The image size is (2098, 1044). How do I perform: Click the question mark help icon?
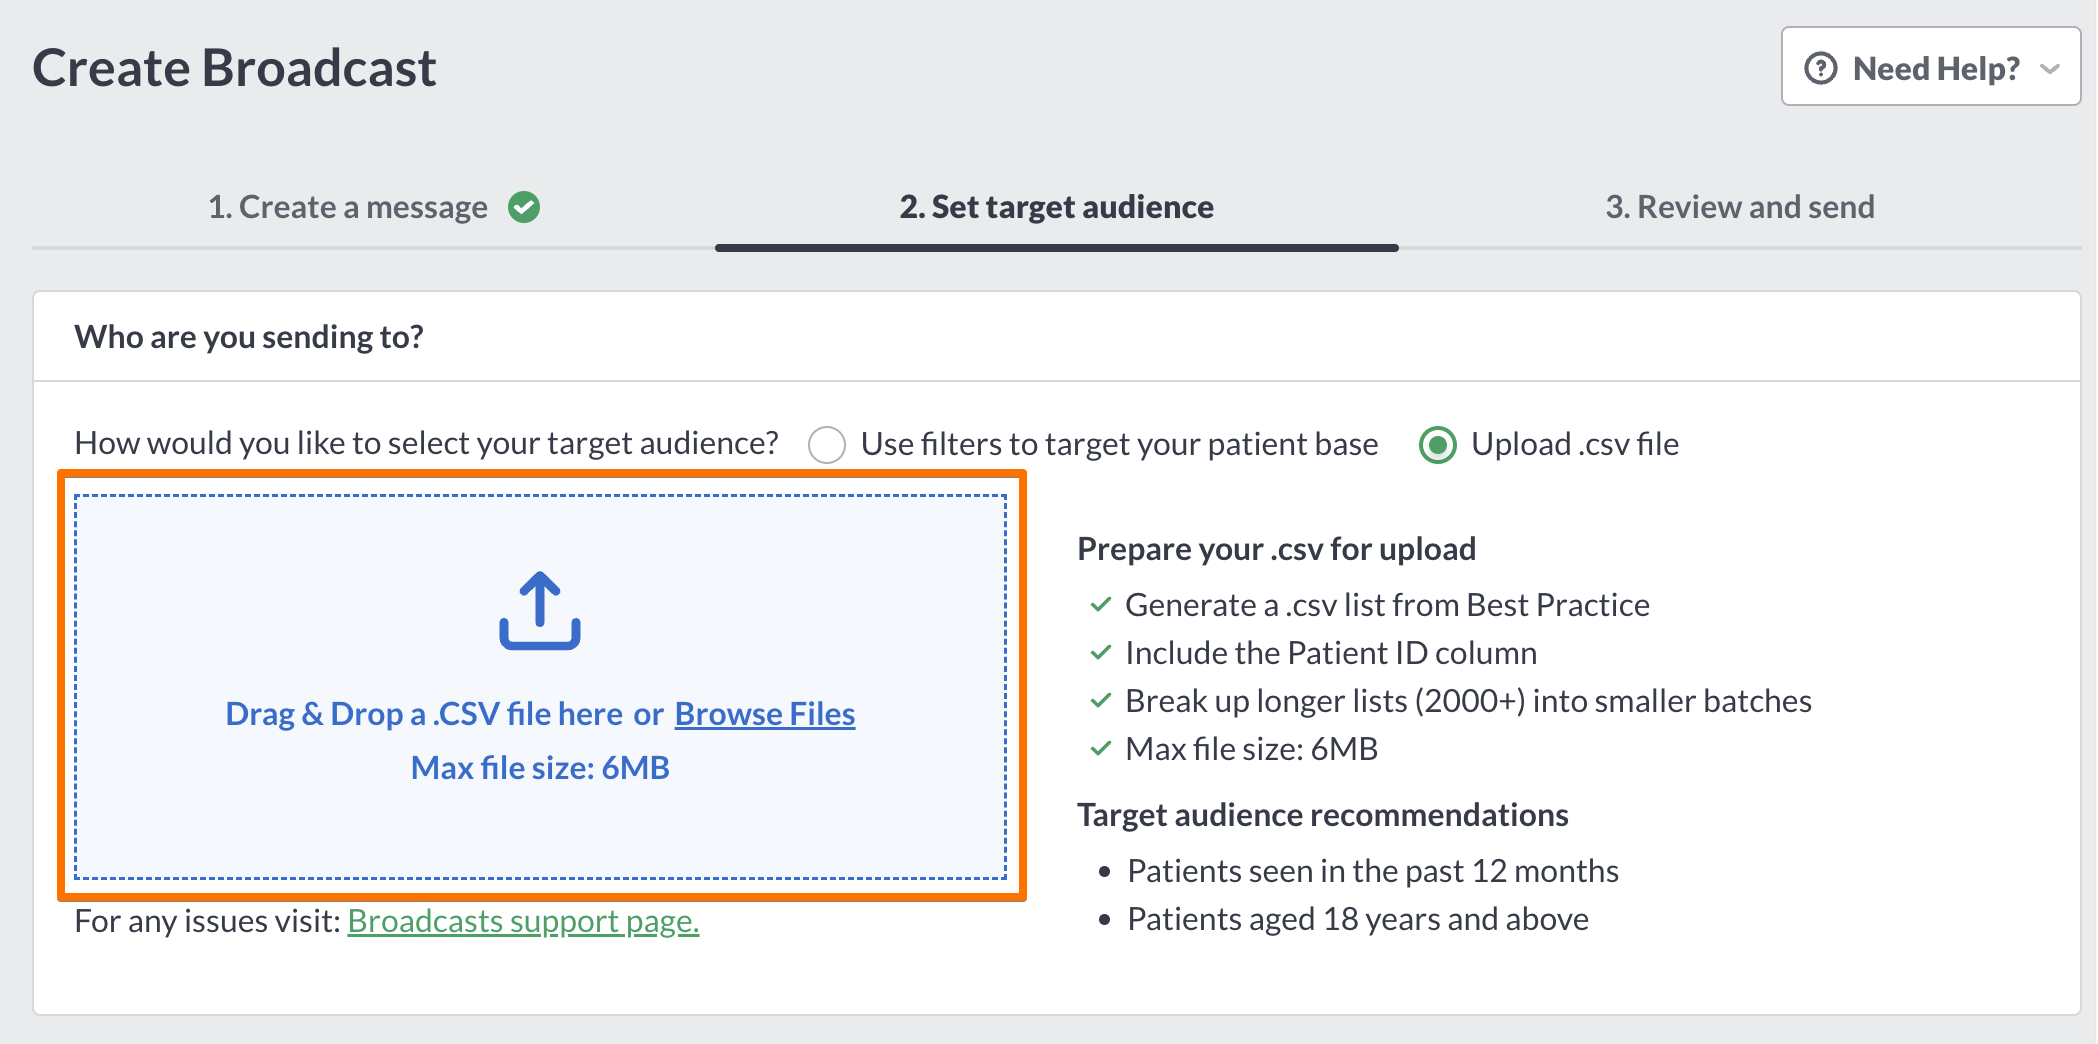(x=1820, y=68)
